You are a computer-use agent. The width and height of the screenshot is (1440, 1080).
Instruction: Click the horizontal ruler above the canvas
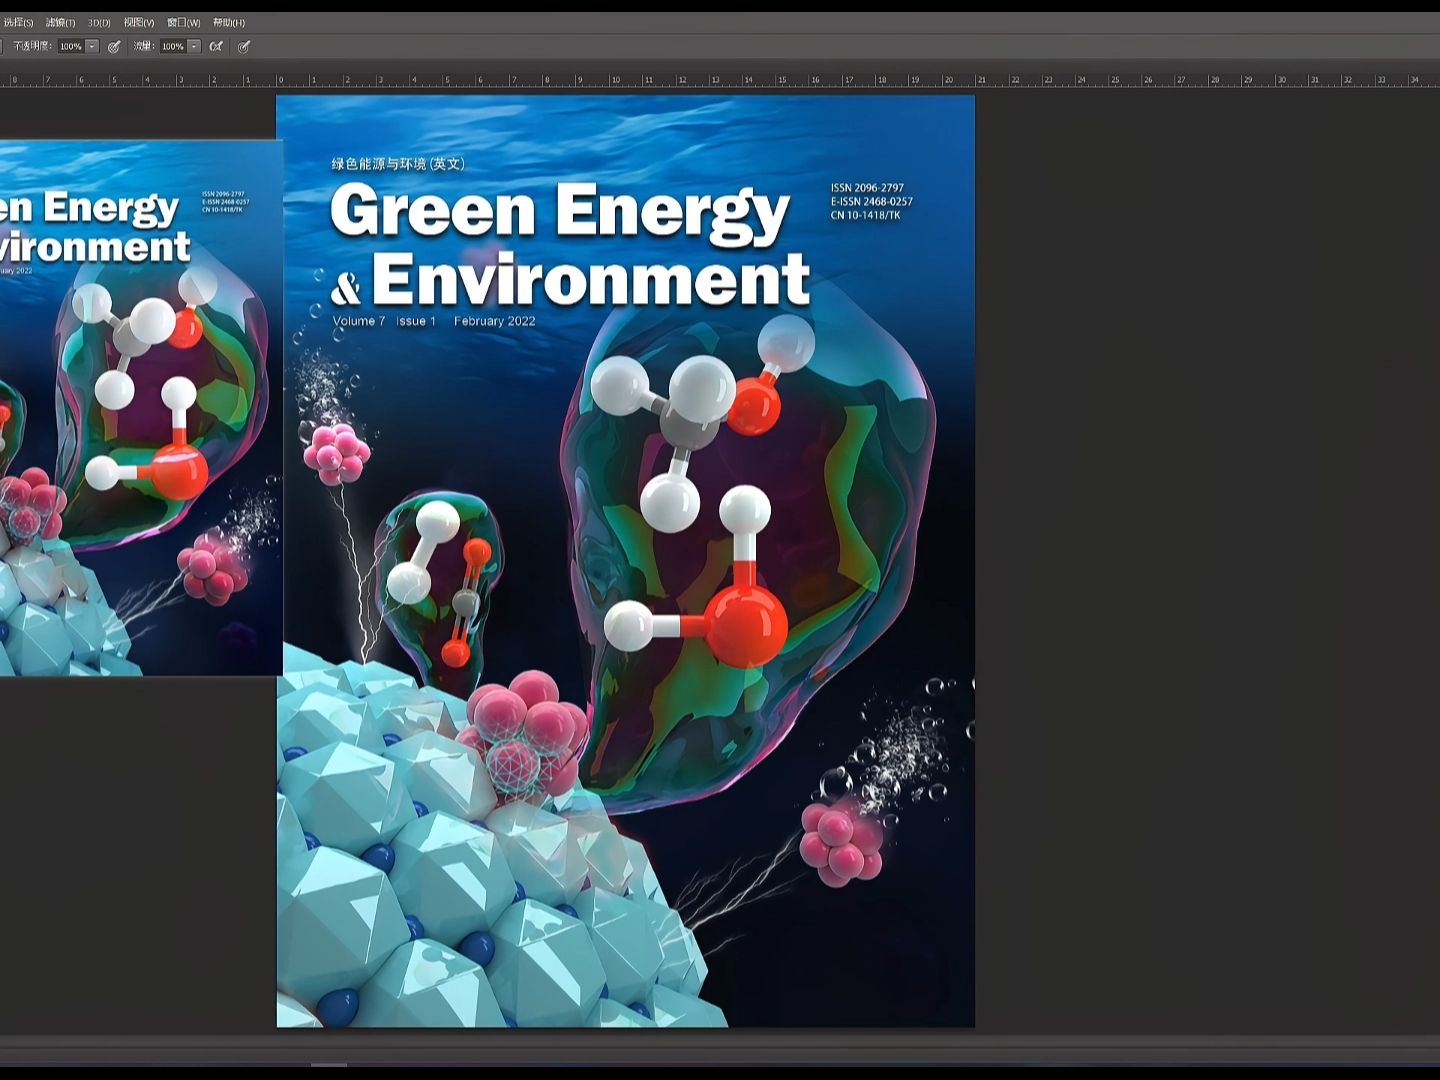pyautogui.click(x=720, y=79)
